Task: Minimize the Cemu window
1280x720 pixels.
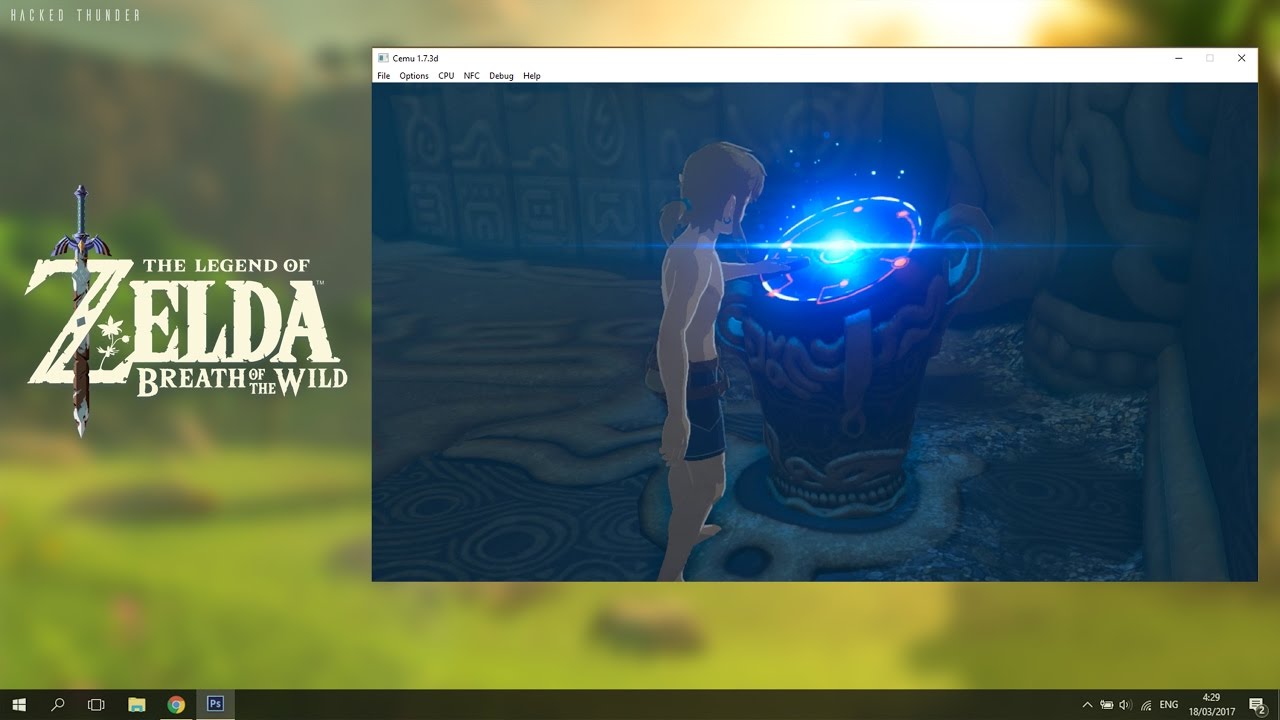Action: [1177, 58]
